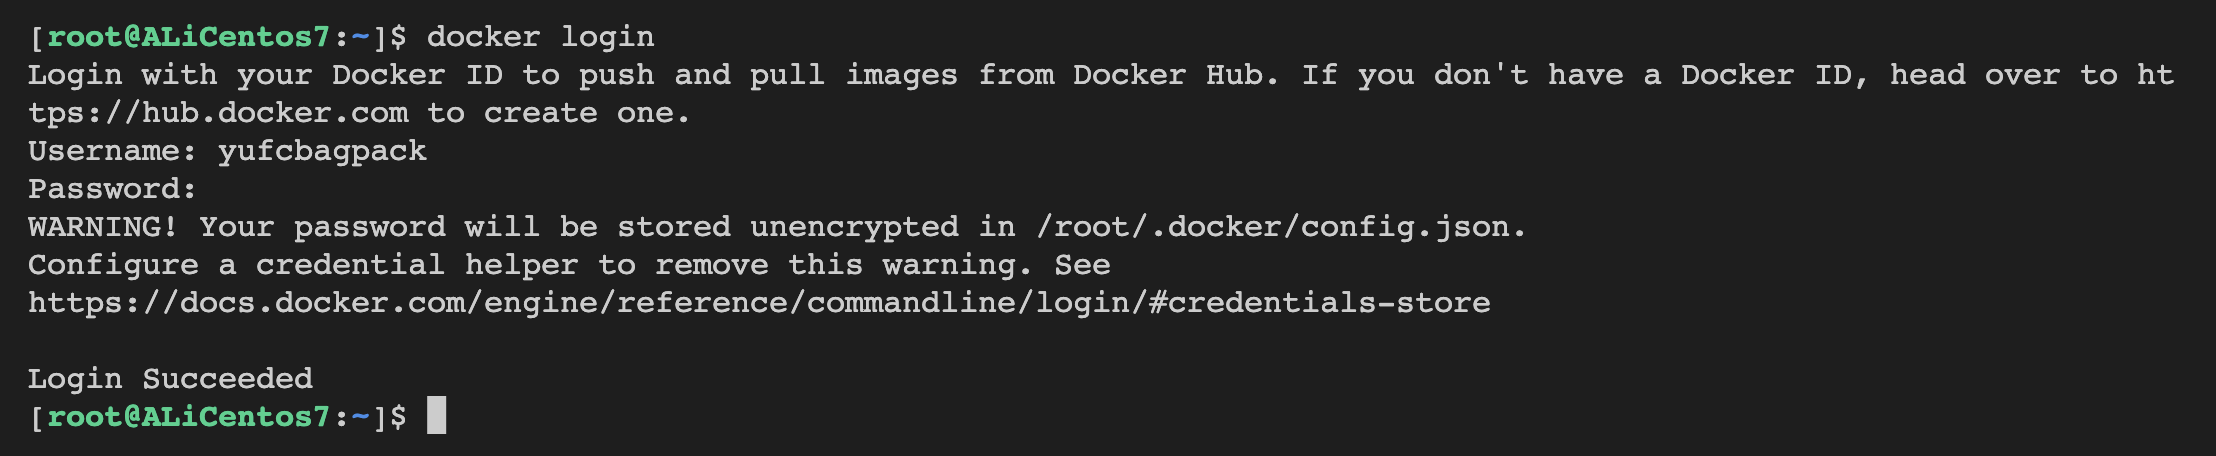
Task: Click the "Username:" prompt label
Action: [112, 151]
